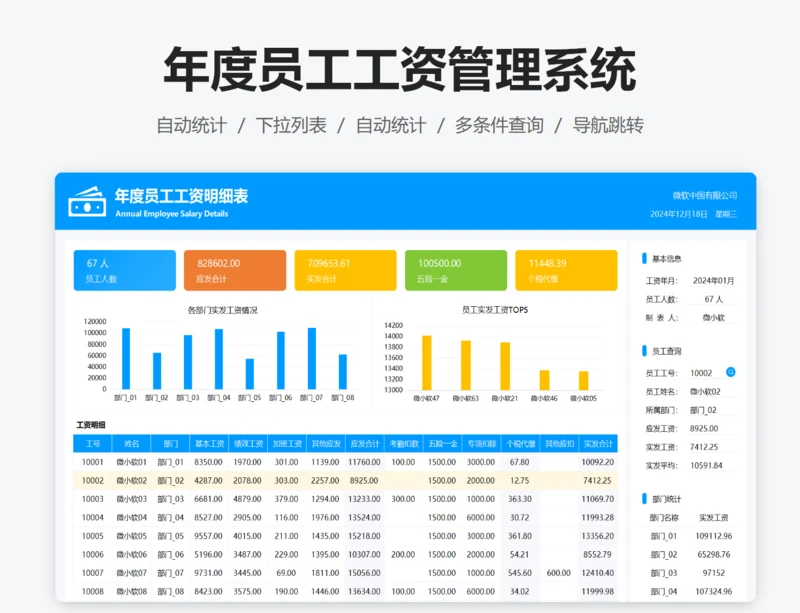800x613 pixels.
Task: Click 部门_01 in the department statistics list
Action: [x=666, y=536]
